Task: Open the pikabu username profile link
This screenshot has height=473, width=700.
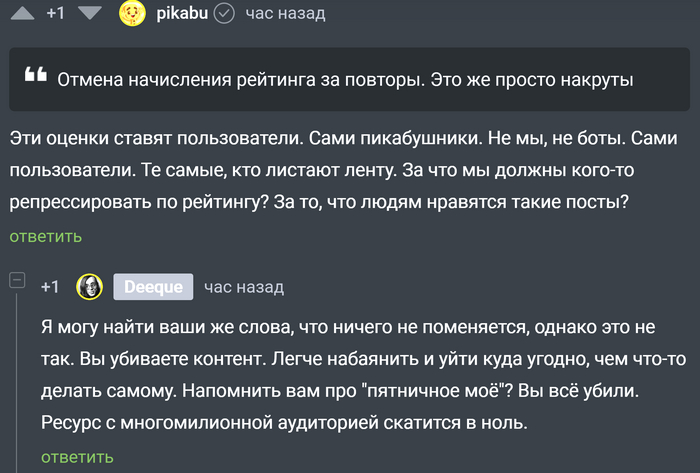Action: pos(181,14)
